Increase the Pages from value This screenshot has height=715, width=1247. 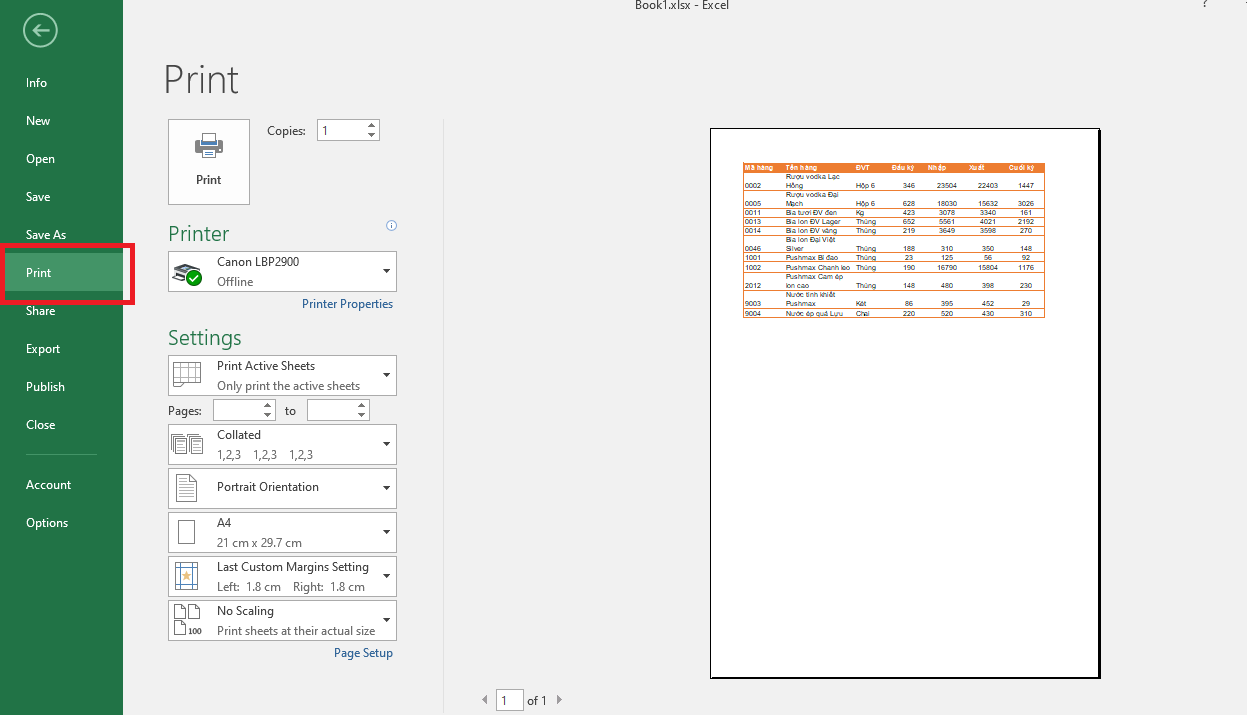click(268, 405)
